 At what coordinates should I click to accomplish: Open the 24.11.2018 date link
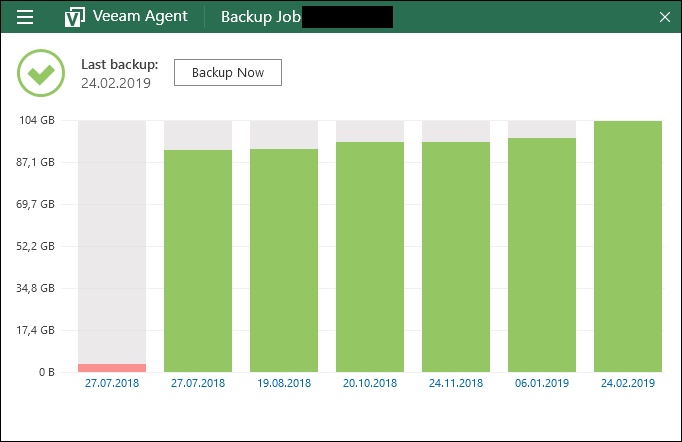456,383
